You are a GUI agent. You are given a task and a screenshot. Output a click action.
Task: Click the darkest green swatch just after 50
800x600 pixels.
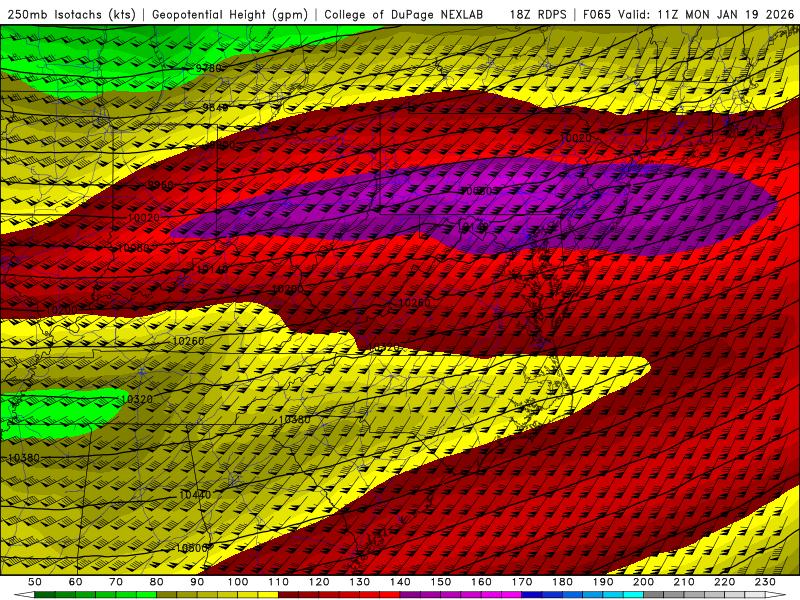[45, 595]
